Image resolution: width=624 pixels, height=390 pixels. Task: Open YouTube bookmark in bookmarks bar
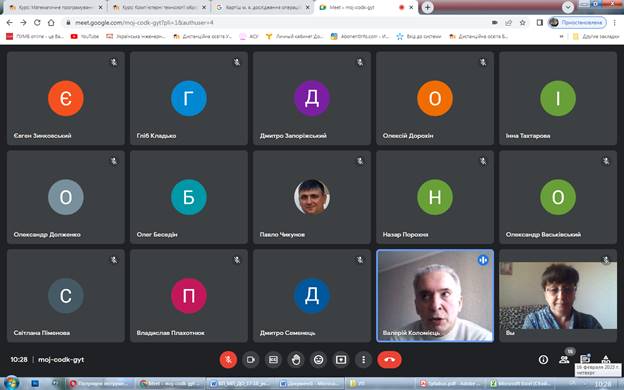pyautogui.click(x=85, y=36)
